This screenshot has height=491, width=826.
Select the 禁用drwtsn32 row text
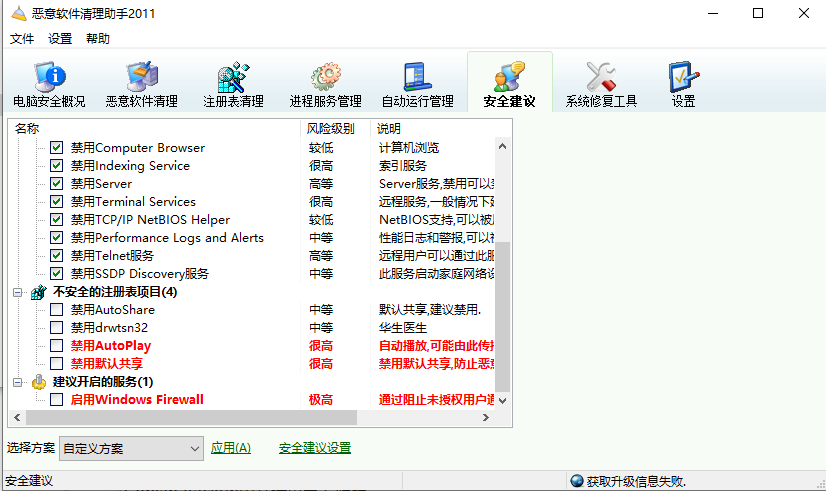pos(109,327)
